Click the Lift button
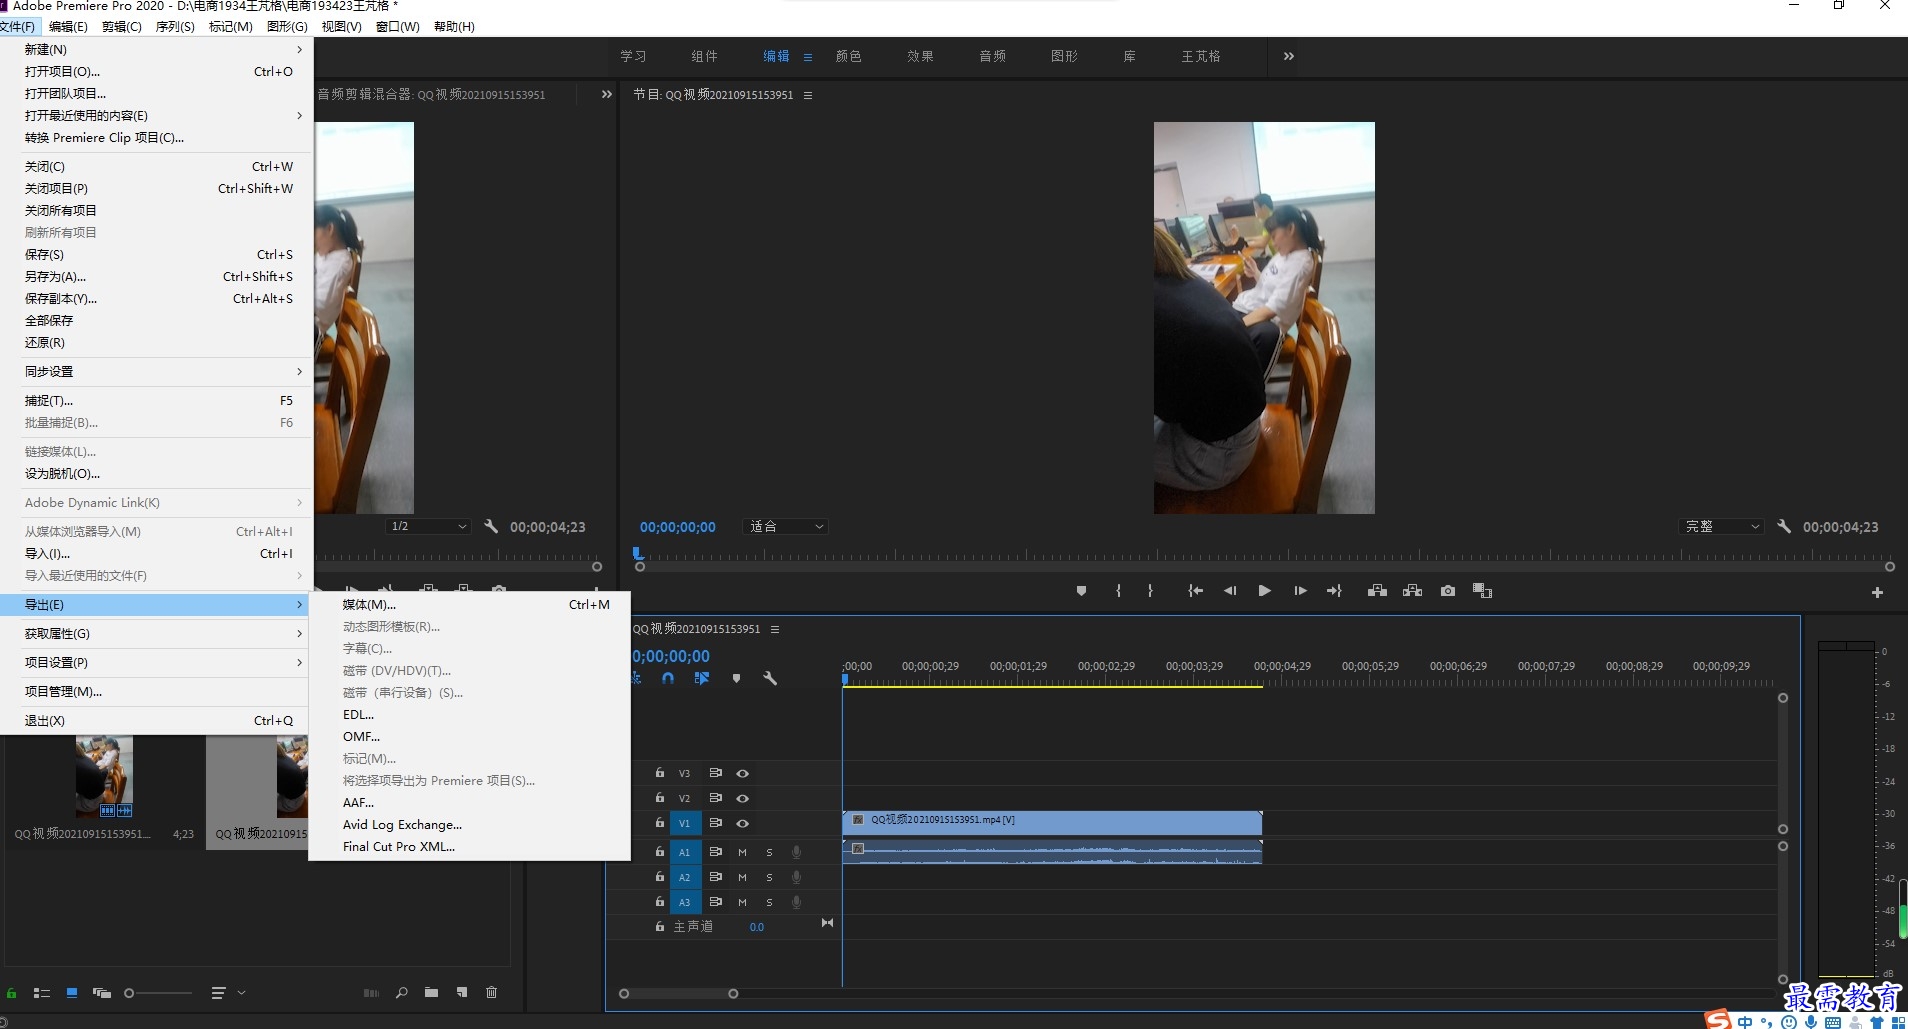This screenshot has height=1029, width=1908. (1377, 591)
